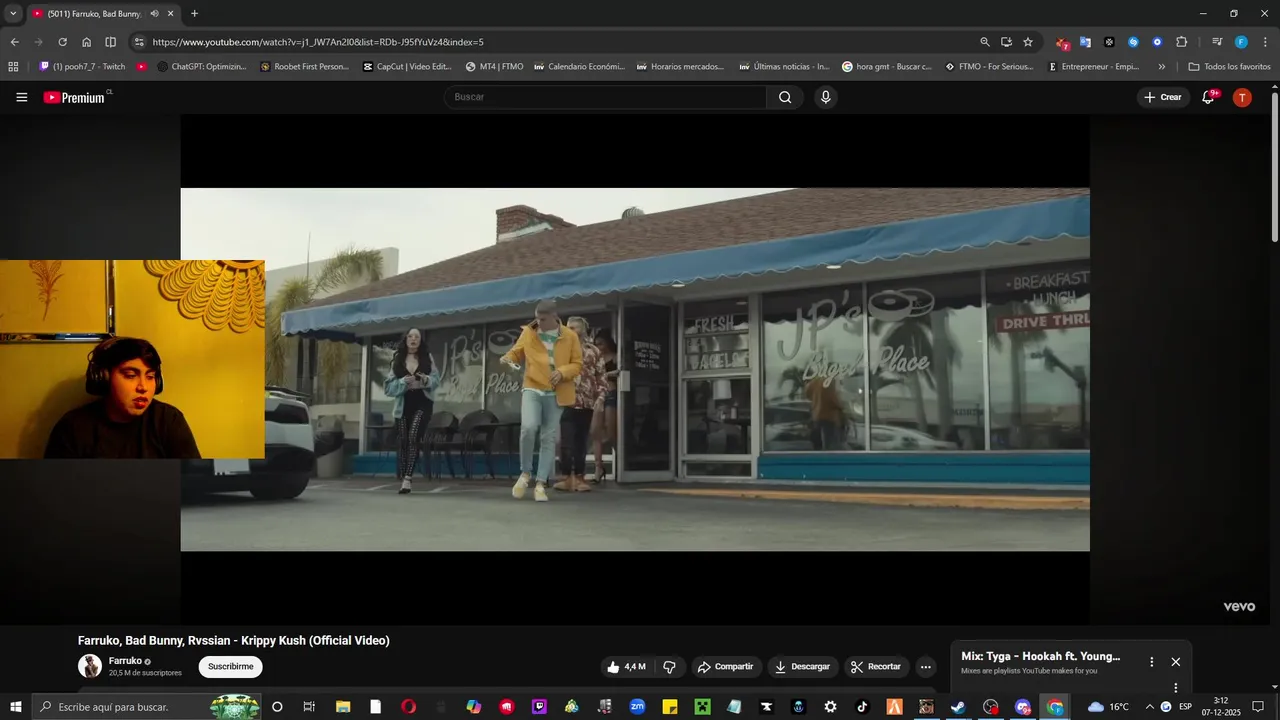This screenshot has width=1280, height=720.
Task: Click the Recortar clip button
Action: (x=877, y=667)
